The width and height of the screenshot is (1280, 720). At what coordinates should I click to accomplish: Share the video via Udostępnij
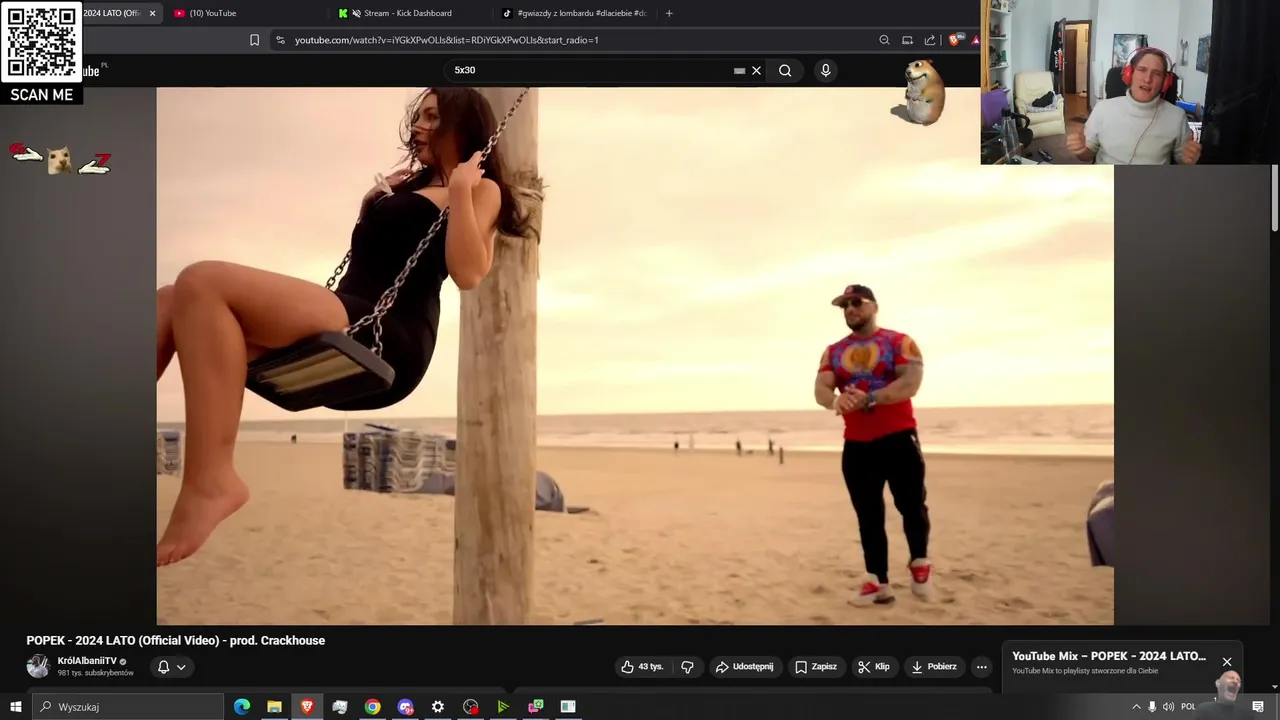click(744, 667)
